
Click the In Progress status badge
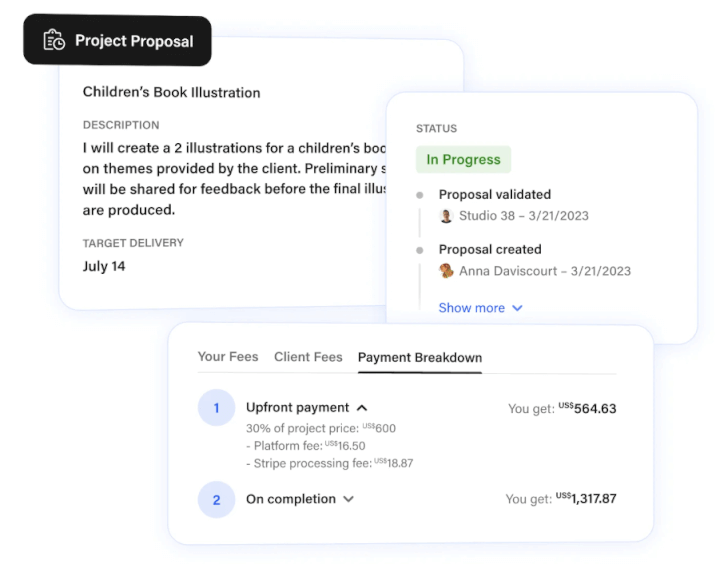coord(463,159)
